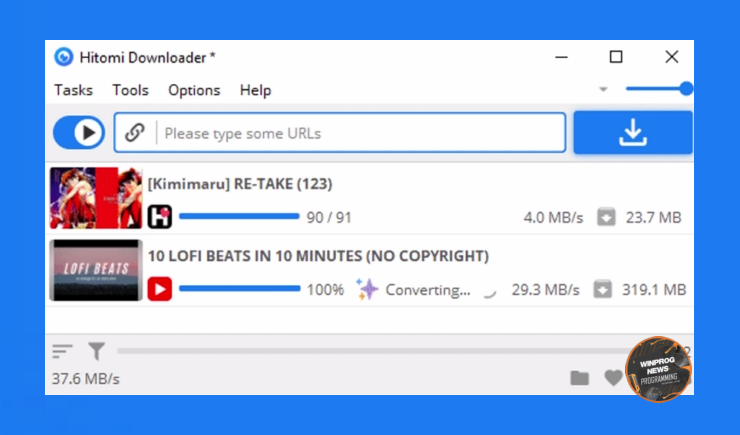
Task: Maximize the Hitomi Downloader window
Action: [616, 57]
